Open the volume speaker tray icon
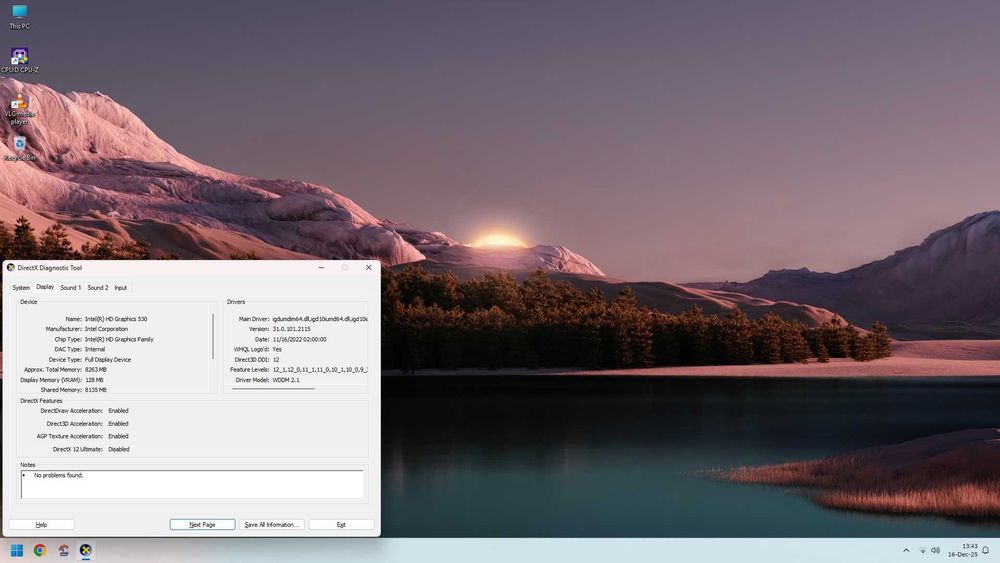Image resolution: width=1000 pixels, height=563 pixels. [936, 550]
